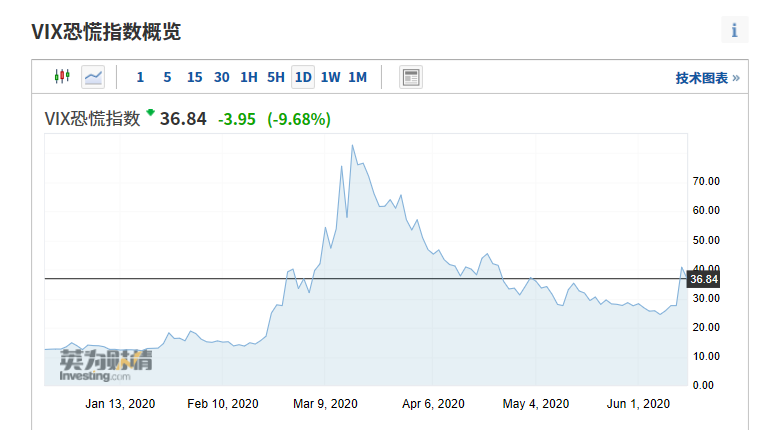Change to 1W interval

(330, 77)
